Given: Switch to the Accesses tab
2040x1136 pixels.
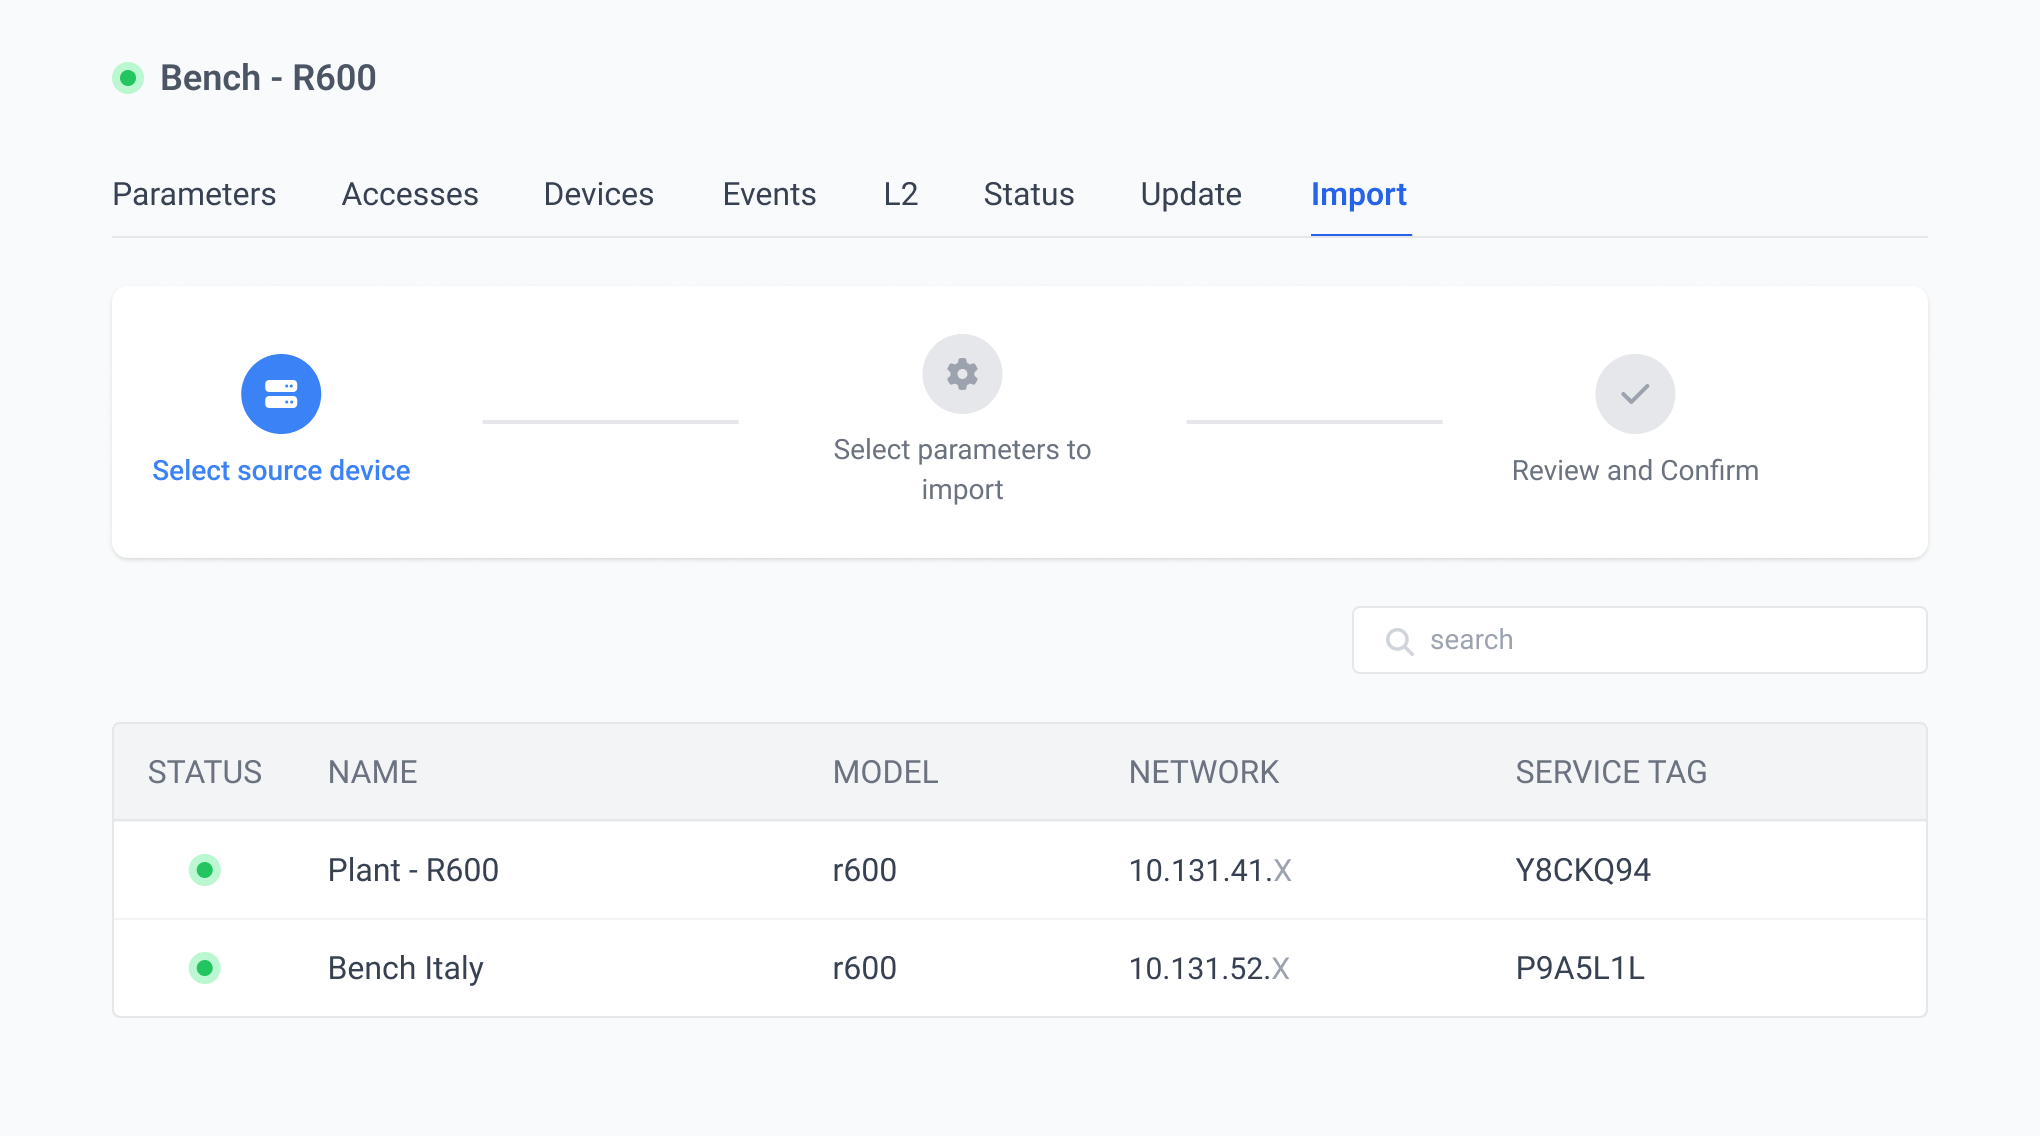Looking at the screenshot, I should (410, 194).
